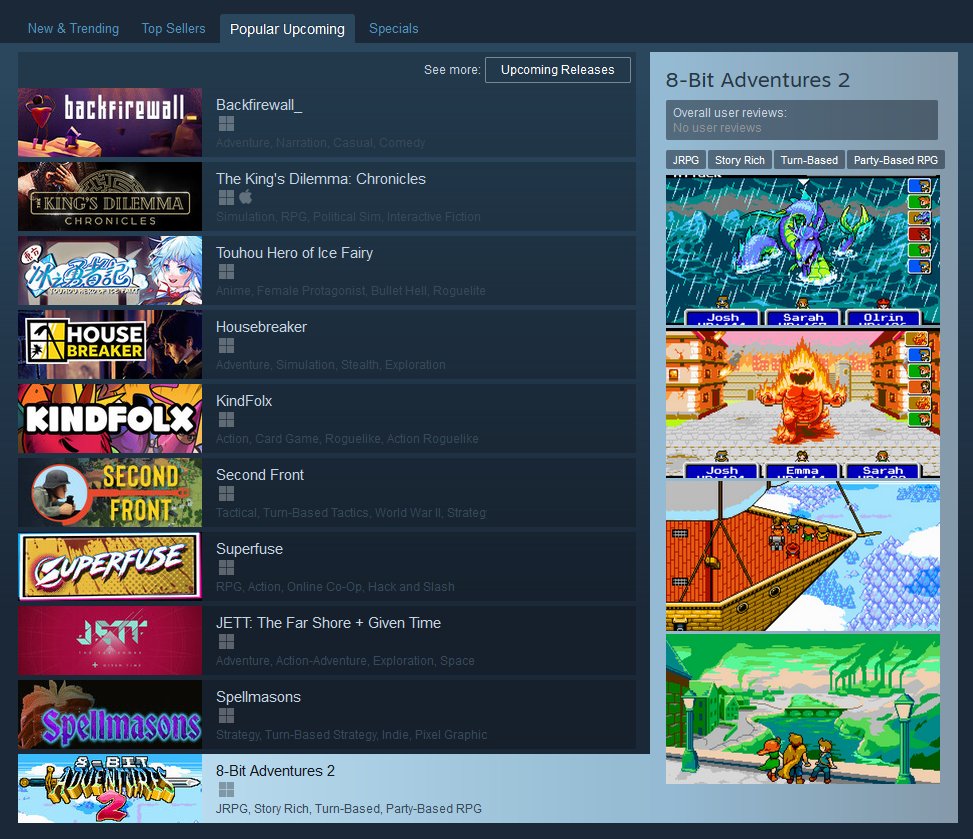Click the Windows icon under Superfuse

click(226, 568)
